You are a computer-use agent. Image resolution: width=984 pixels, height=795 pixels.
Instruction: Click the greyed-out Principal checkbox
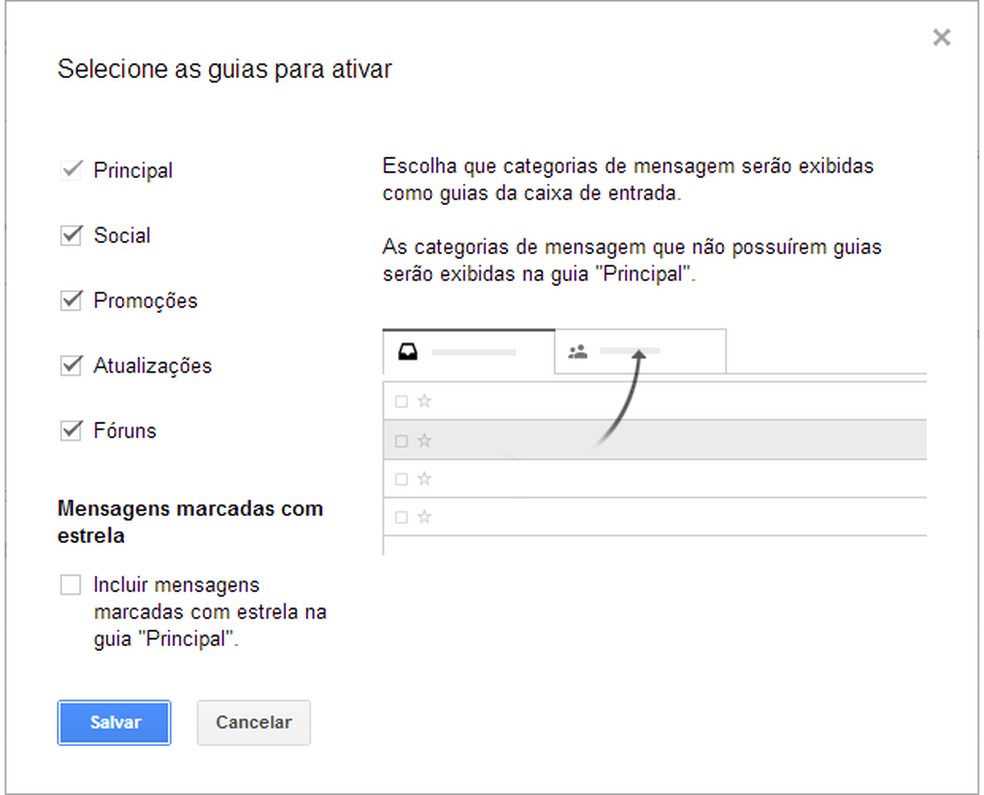71,170
